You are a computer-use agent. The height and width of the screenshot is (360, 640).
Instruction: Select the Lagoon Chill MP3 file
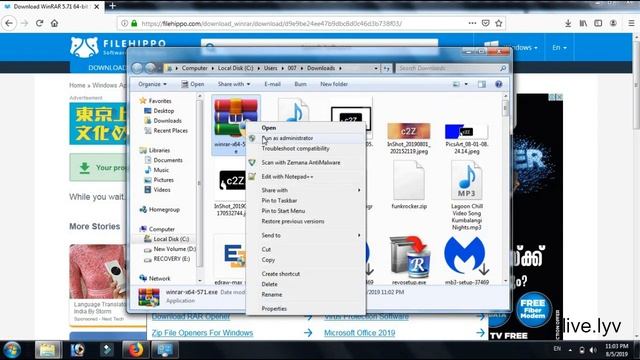tap(467, 195)
